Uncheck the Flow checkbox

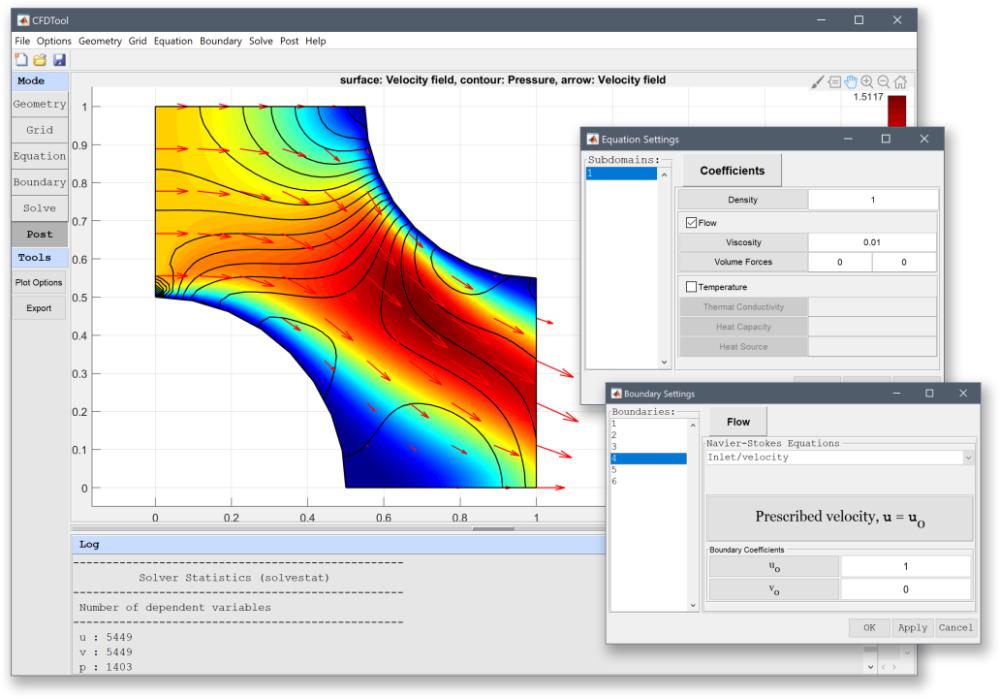(x=691, y=223)
